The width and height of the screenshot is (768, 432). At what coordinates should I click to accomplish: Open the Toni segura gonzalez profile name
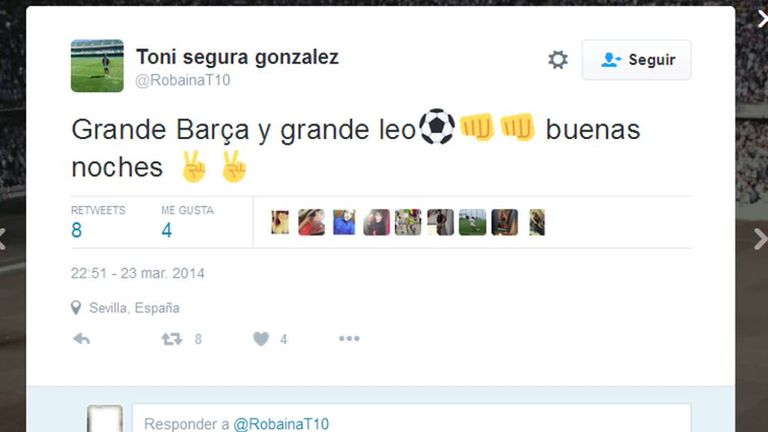237,57
